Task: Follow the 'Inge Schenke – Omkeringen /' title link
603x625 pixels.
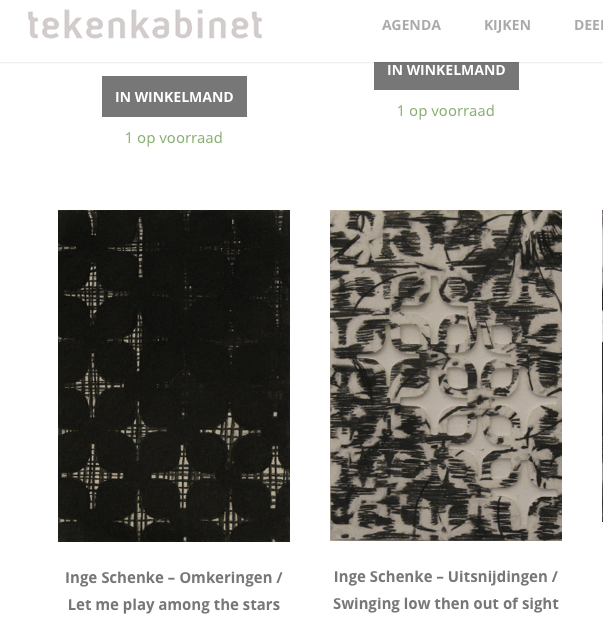Action: click(x=174, y=578)
